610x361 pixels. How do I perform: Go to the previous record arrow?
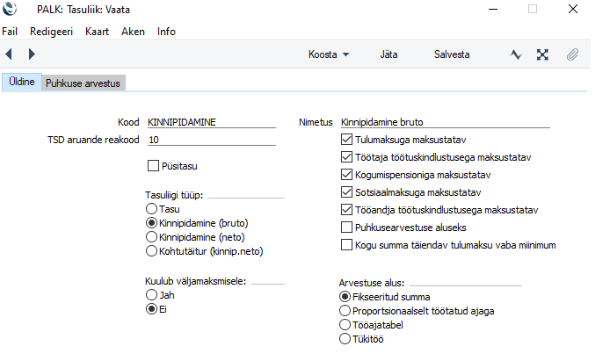(x=9, y=54)
